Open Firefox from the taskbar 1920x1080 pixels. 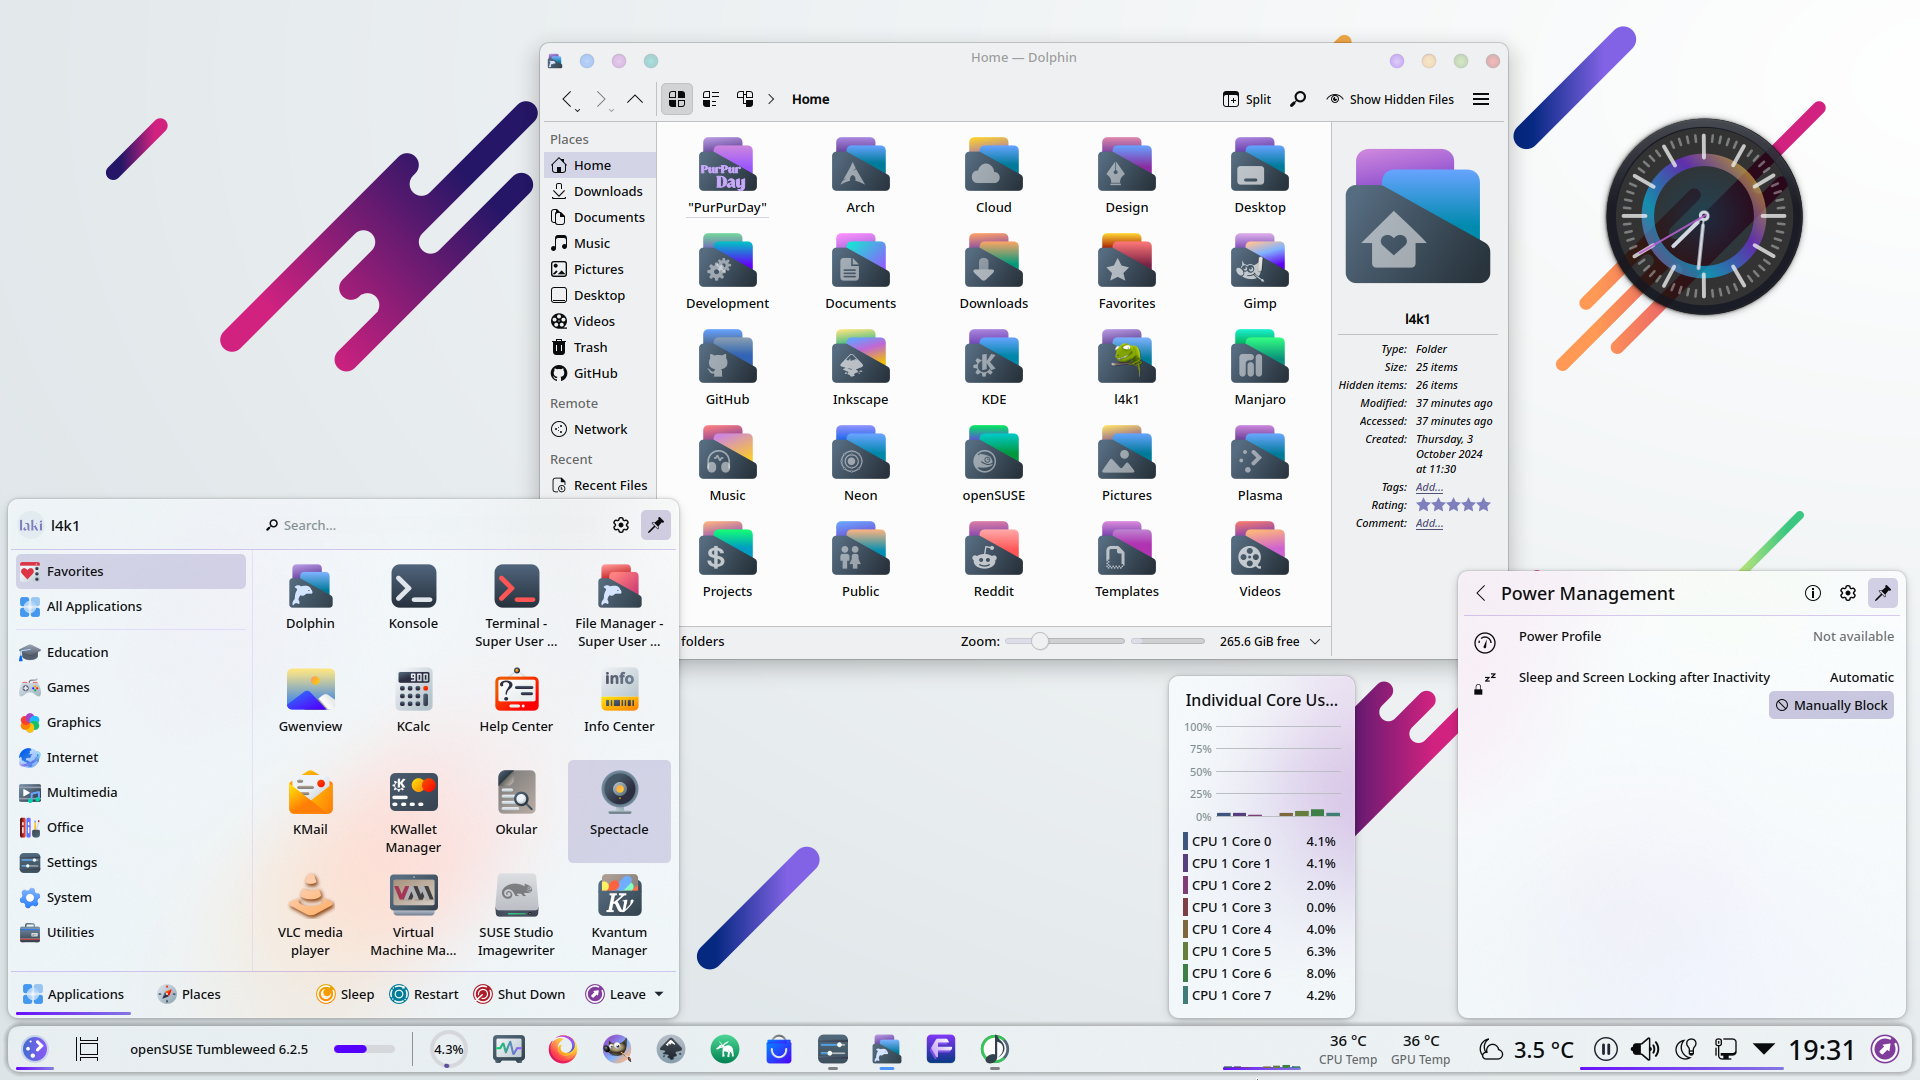(x=563, y=1049)
